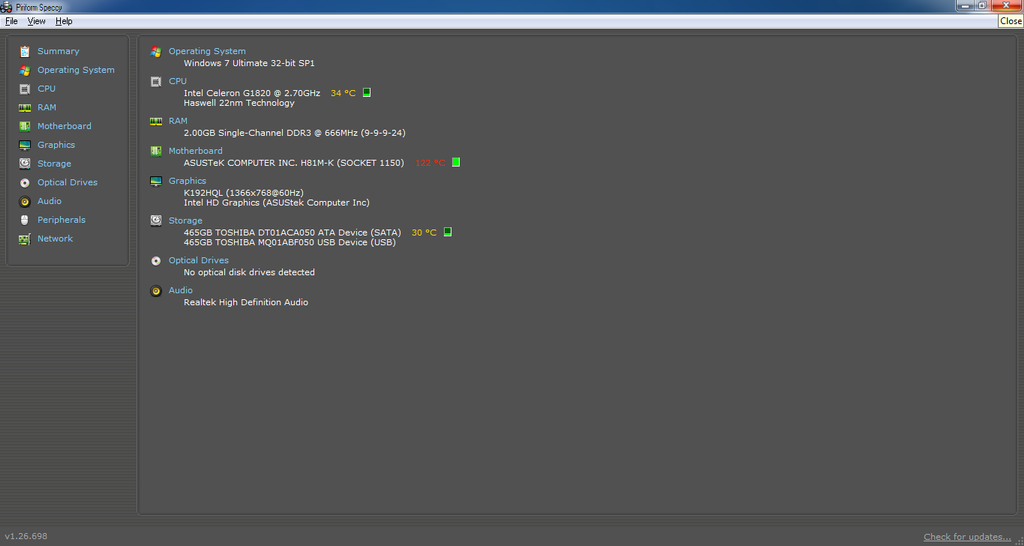Click the RAM heading link in main panel

coord(178,121)
